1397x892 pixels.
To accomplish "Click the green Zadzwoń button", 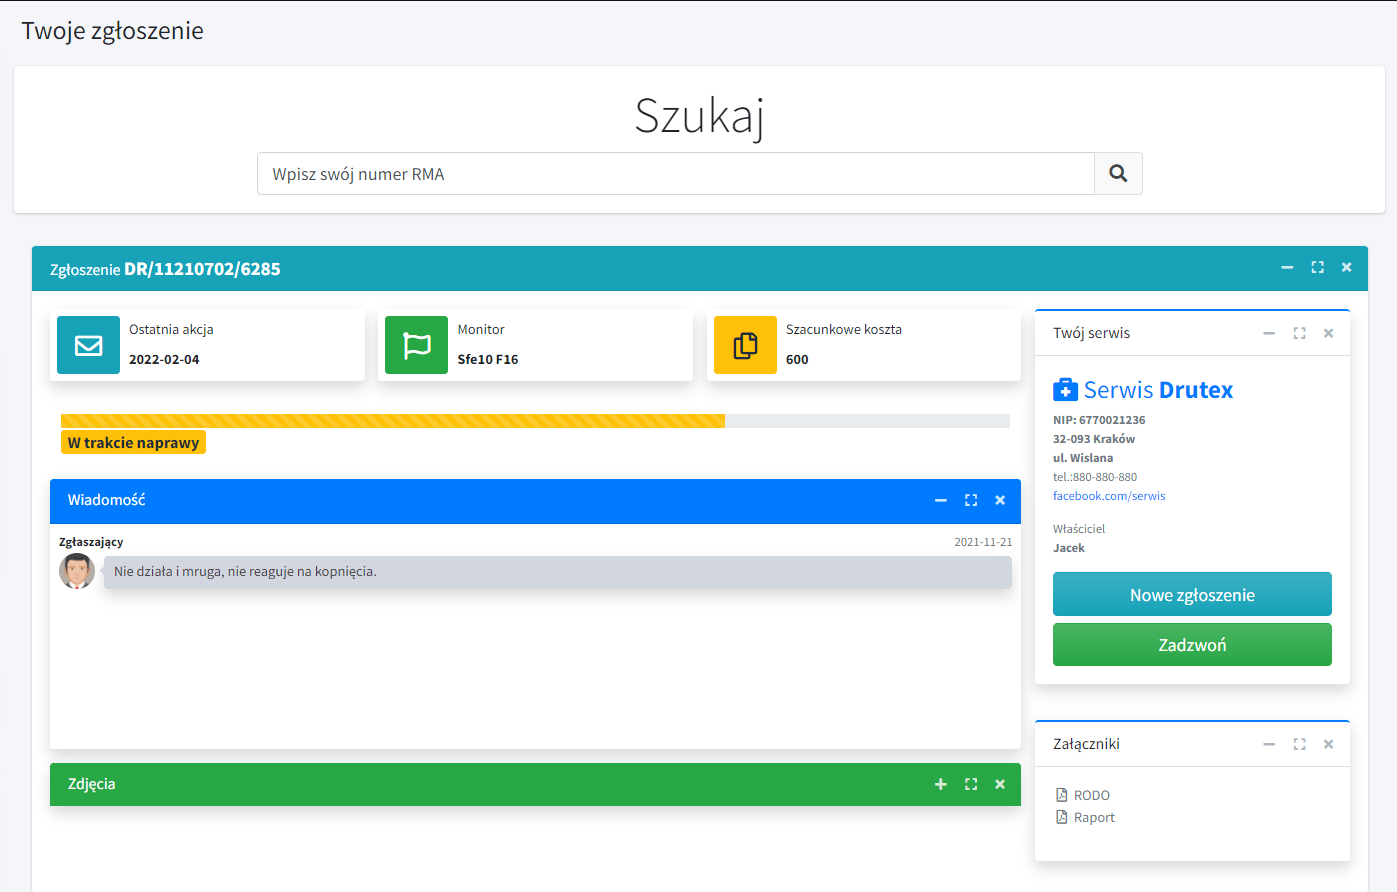I will (x=1192, y=644).
